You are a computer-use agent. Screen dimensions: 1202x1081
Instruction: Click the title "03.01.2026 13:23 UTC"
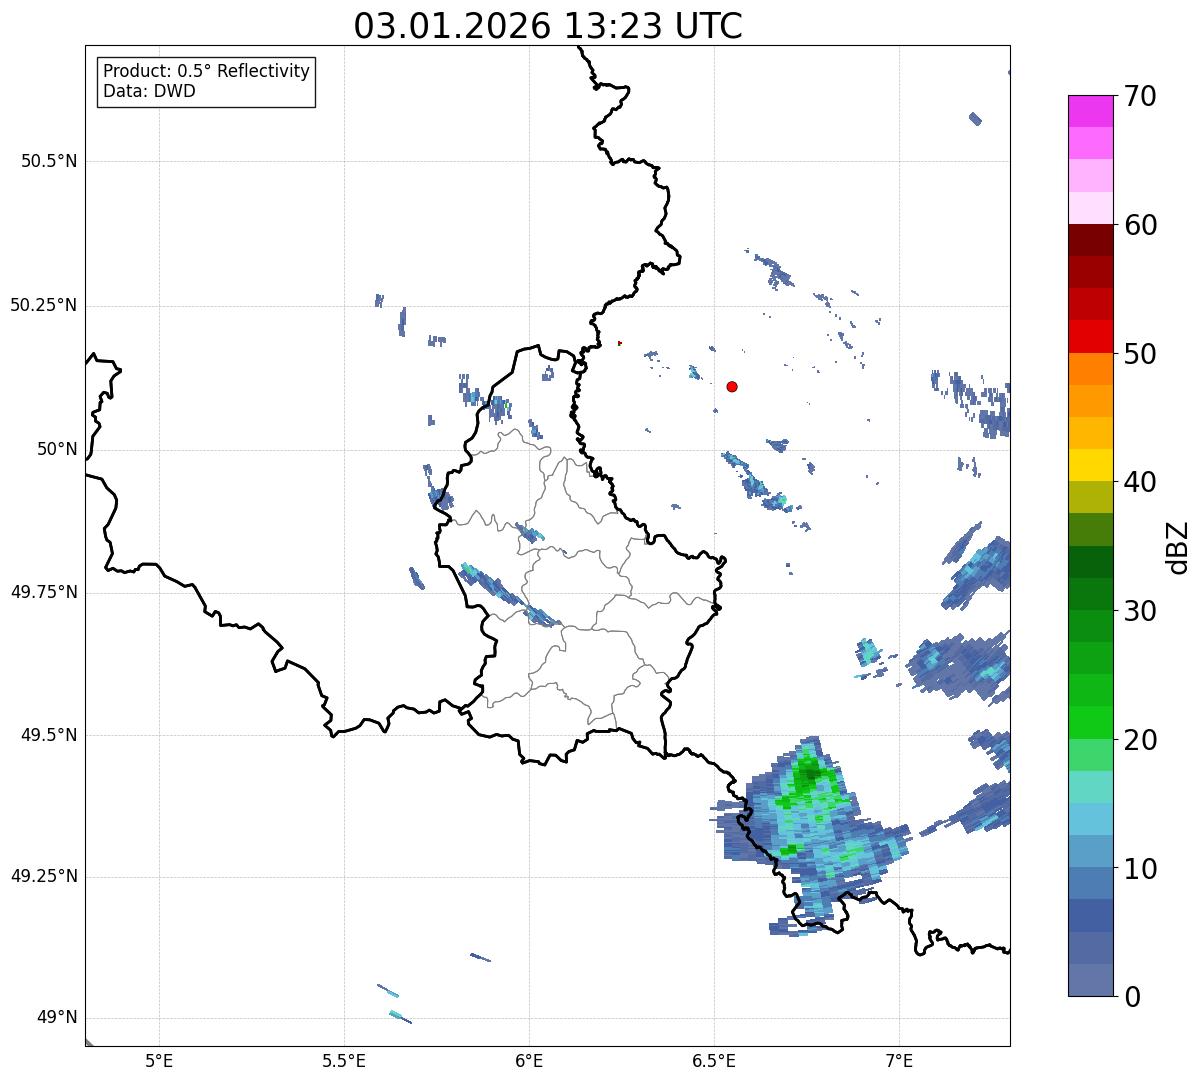548,26
